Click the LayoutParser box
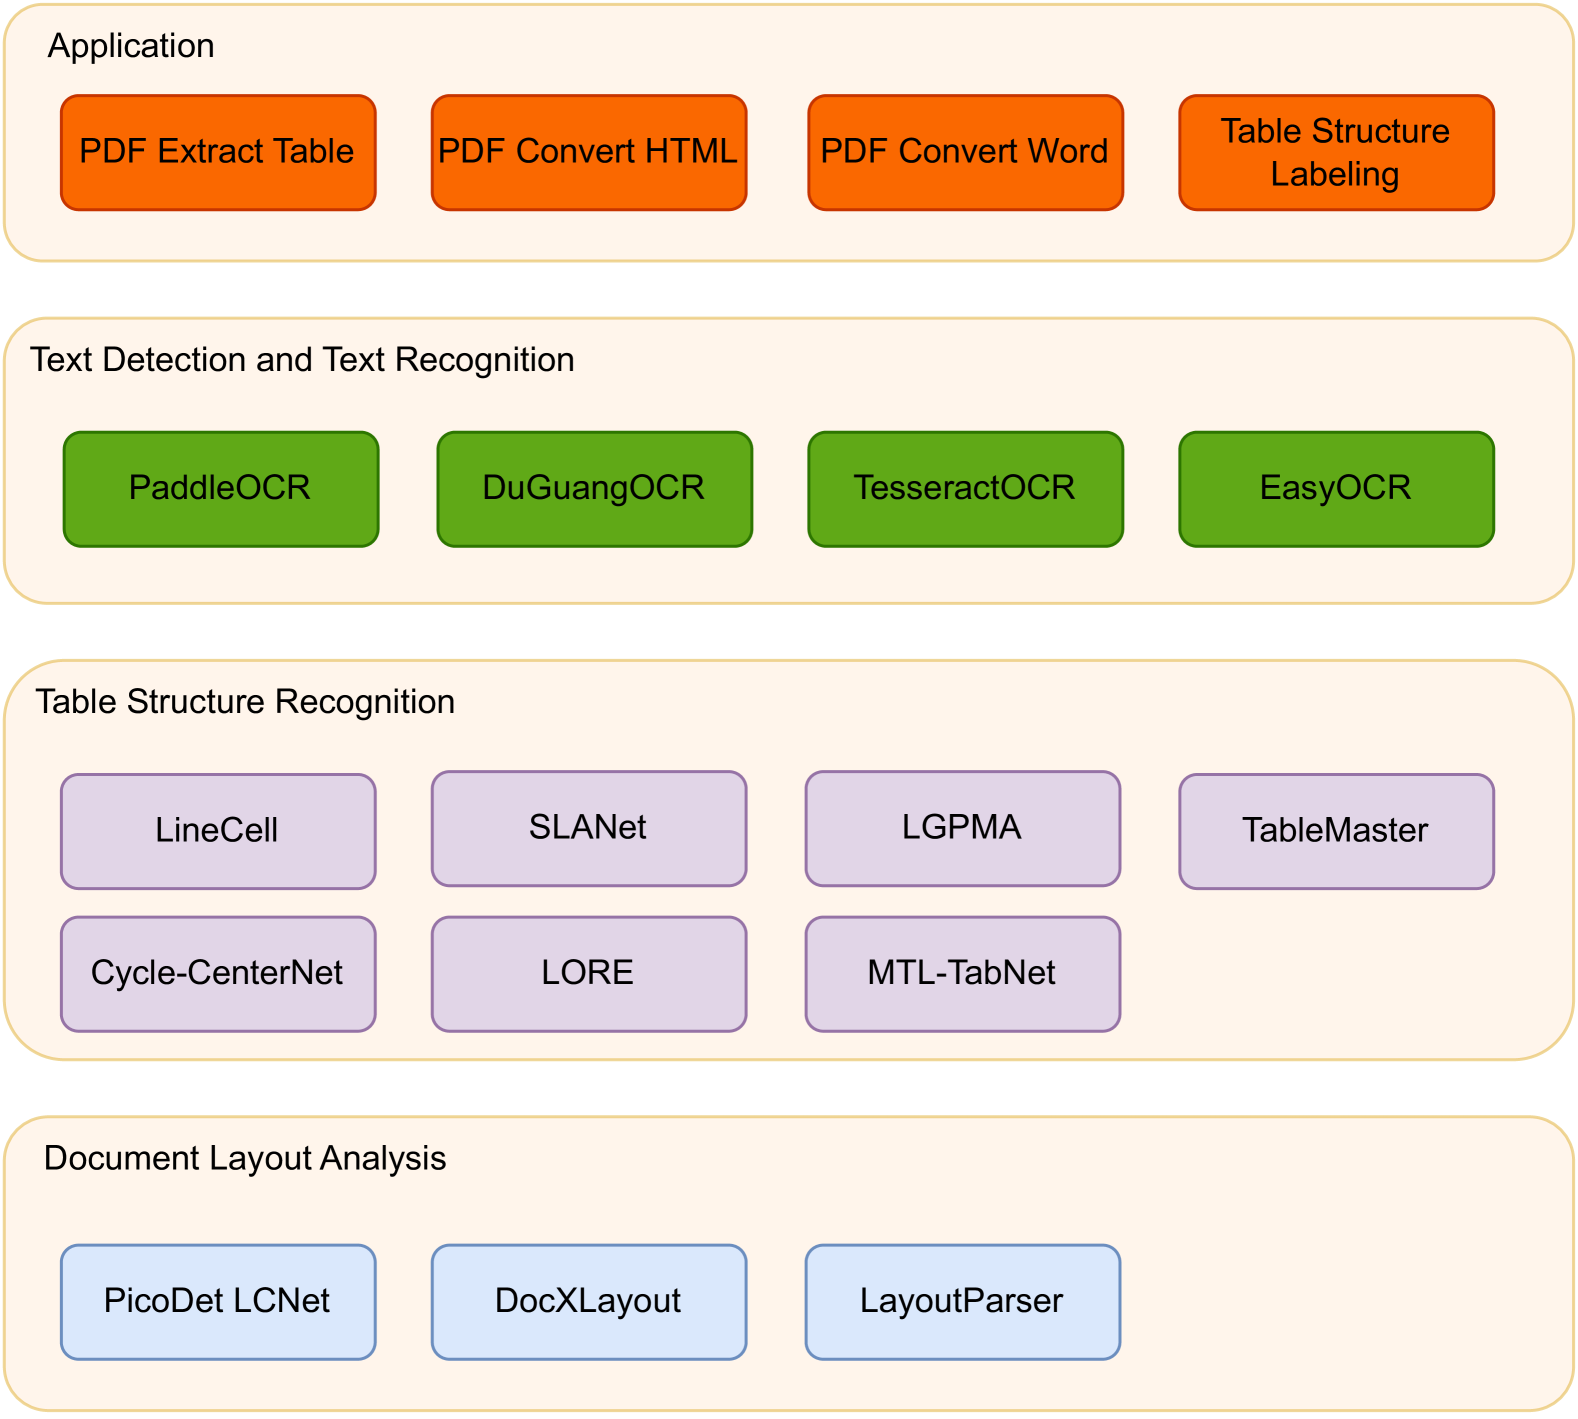 (x=963, y=1302)
